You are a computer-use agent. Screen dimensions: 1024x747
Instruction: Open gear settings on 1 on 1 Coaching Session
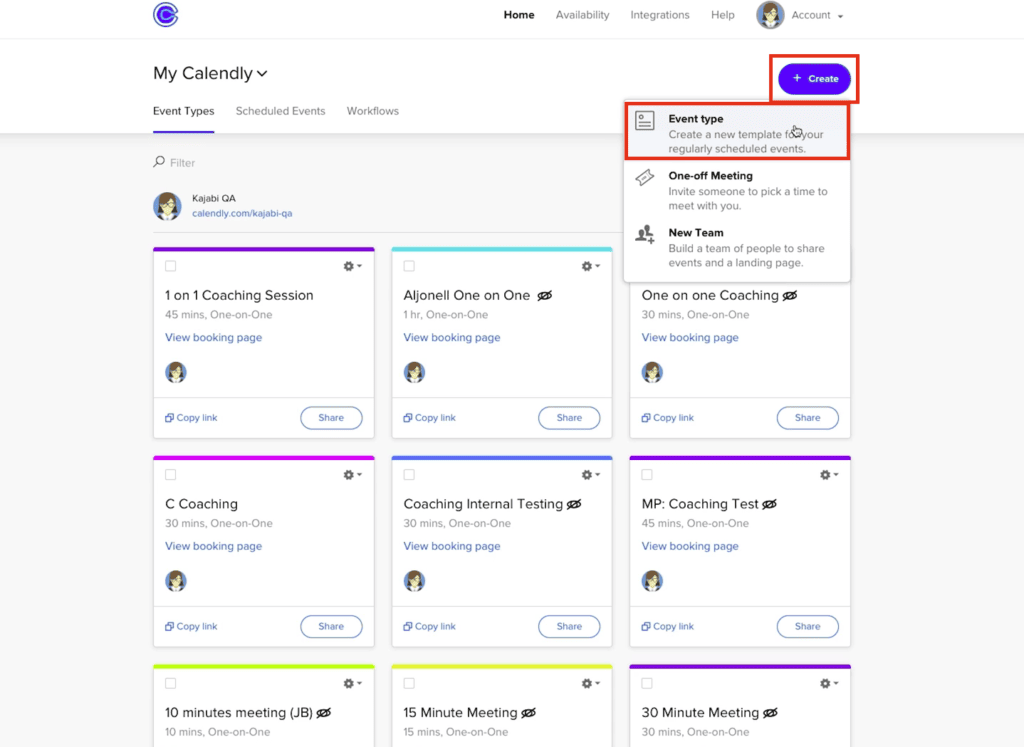[x=353, y=266]
